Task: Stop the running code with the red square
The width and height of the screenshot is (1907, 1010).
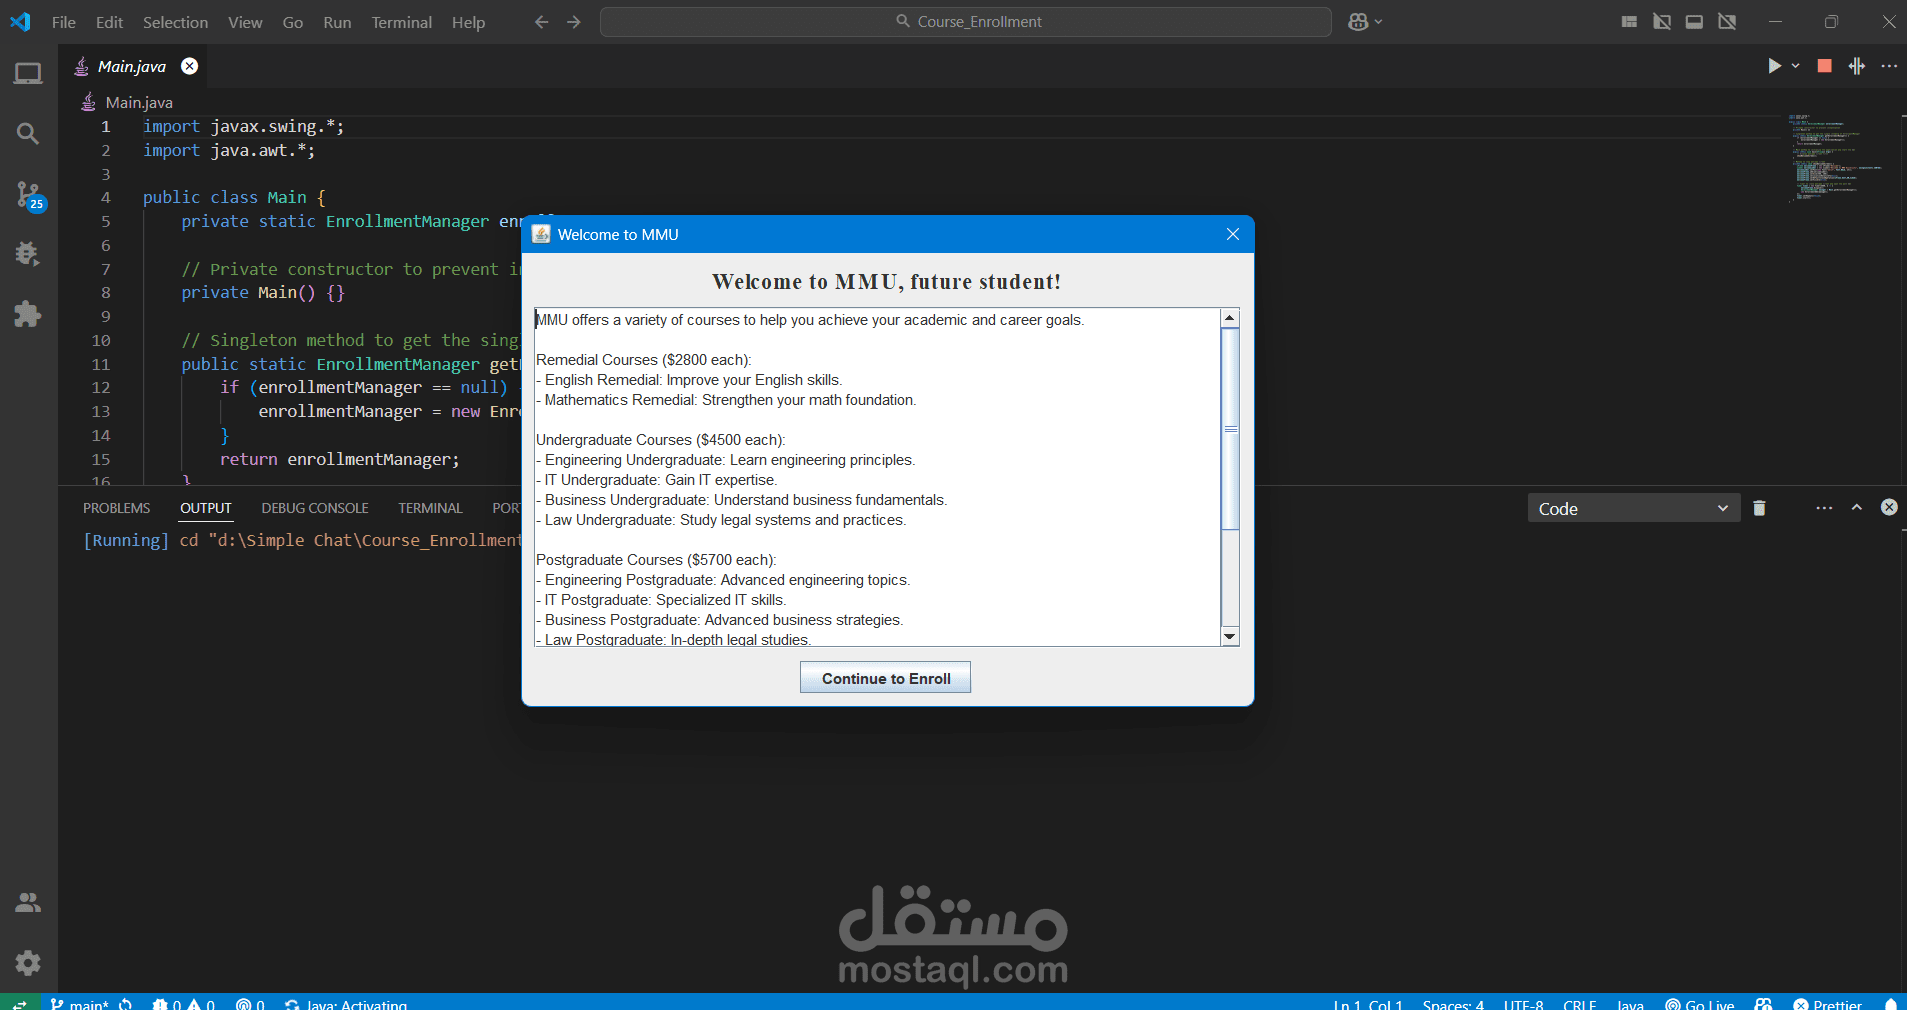Action: [x=1824, y=66]
